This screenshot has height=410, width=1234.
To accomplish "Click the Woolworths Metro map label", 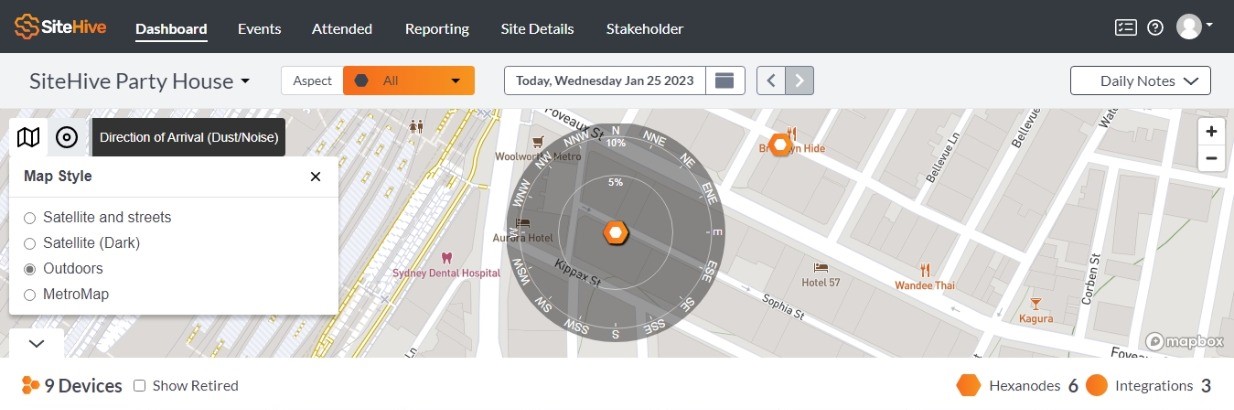I will 538,156.
